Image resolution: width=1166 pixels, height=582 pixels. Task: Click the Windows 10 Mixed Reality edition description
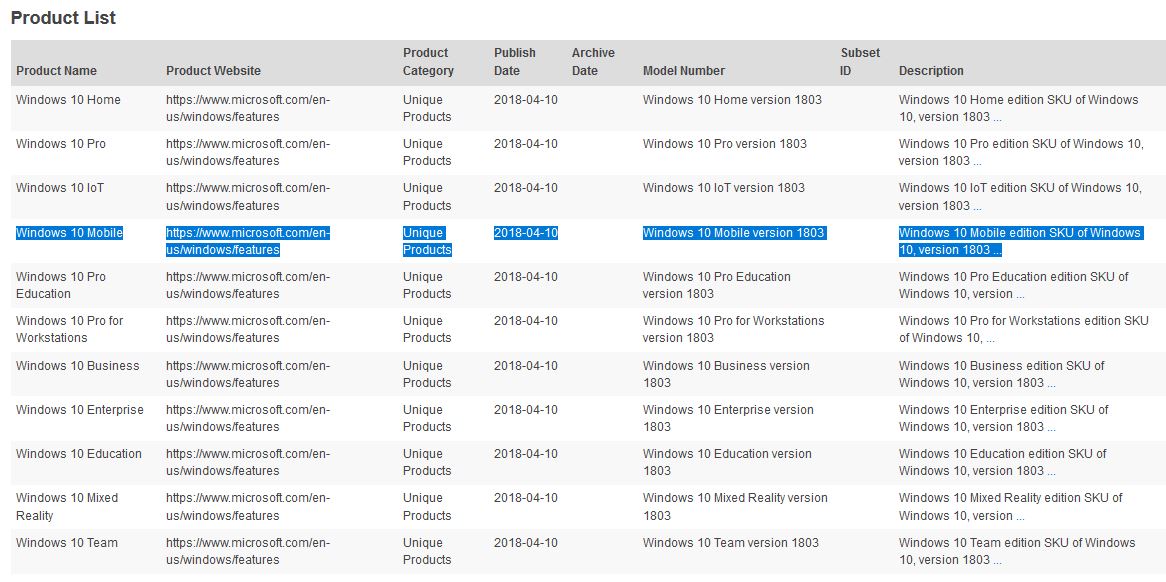(1011, 506)
